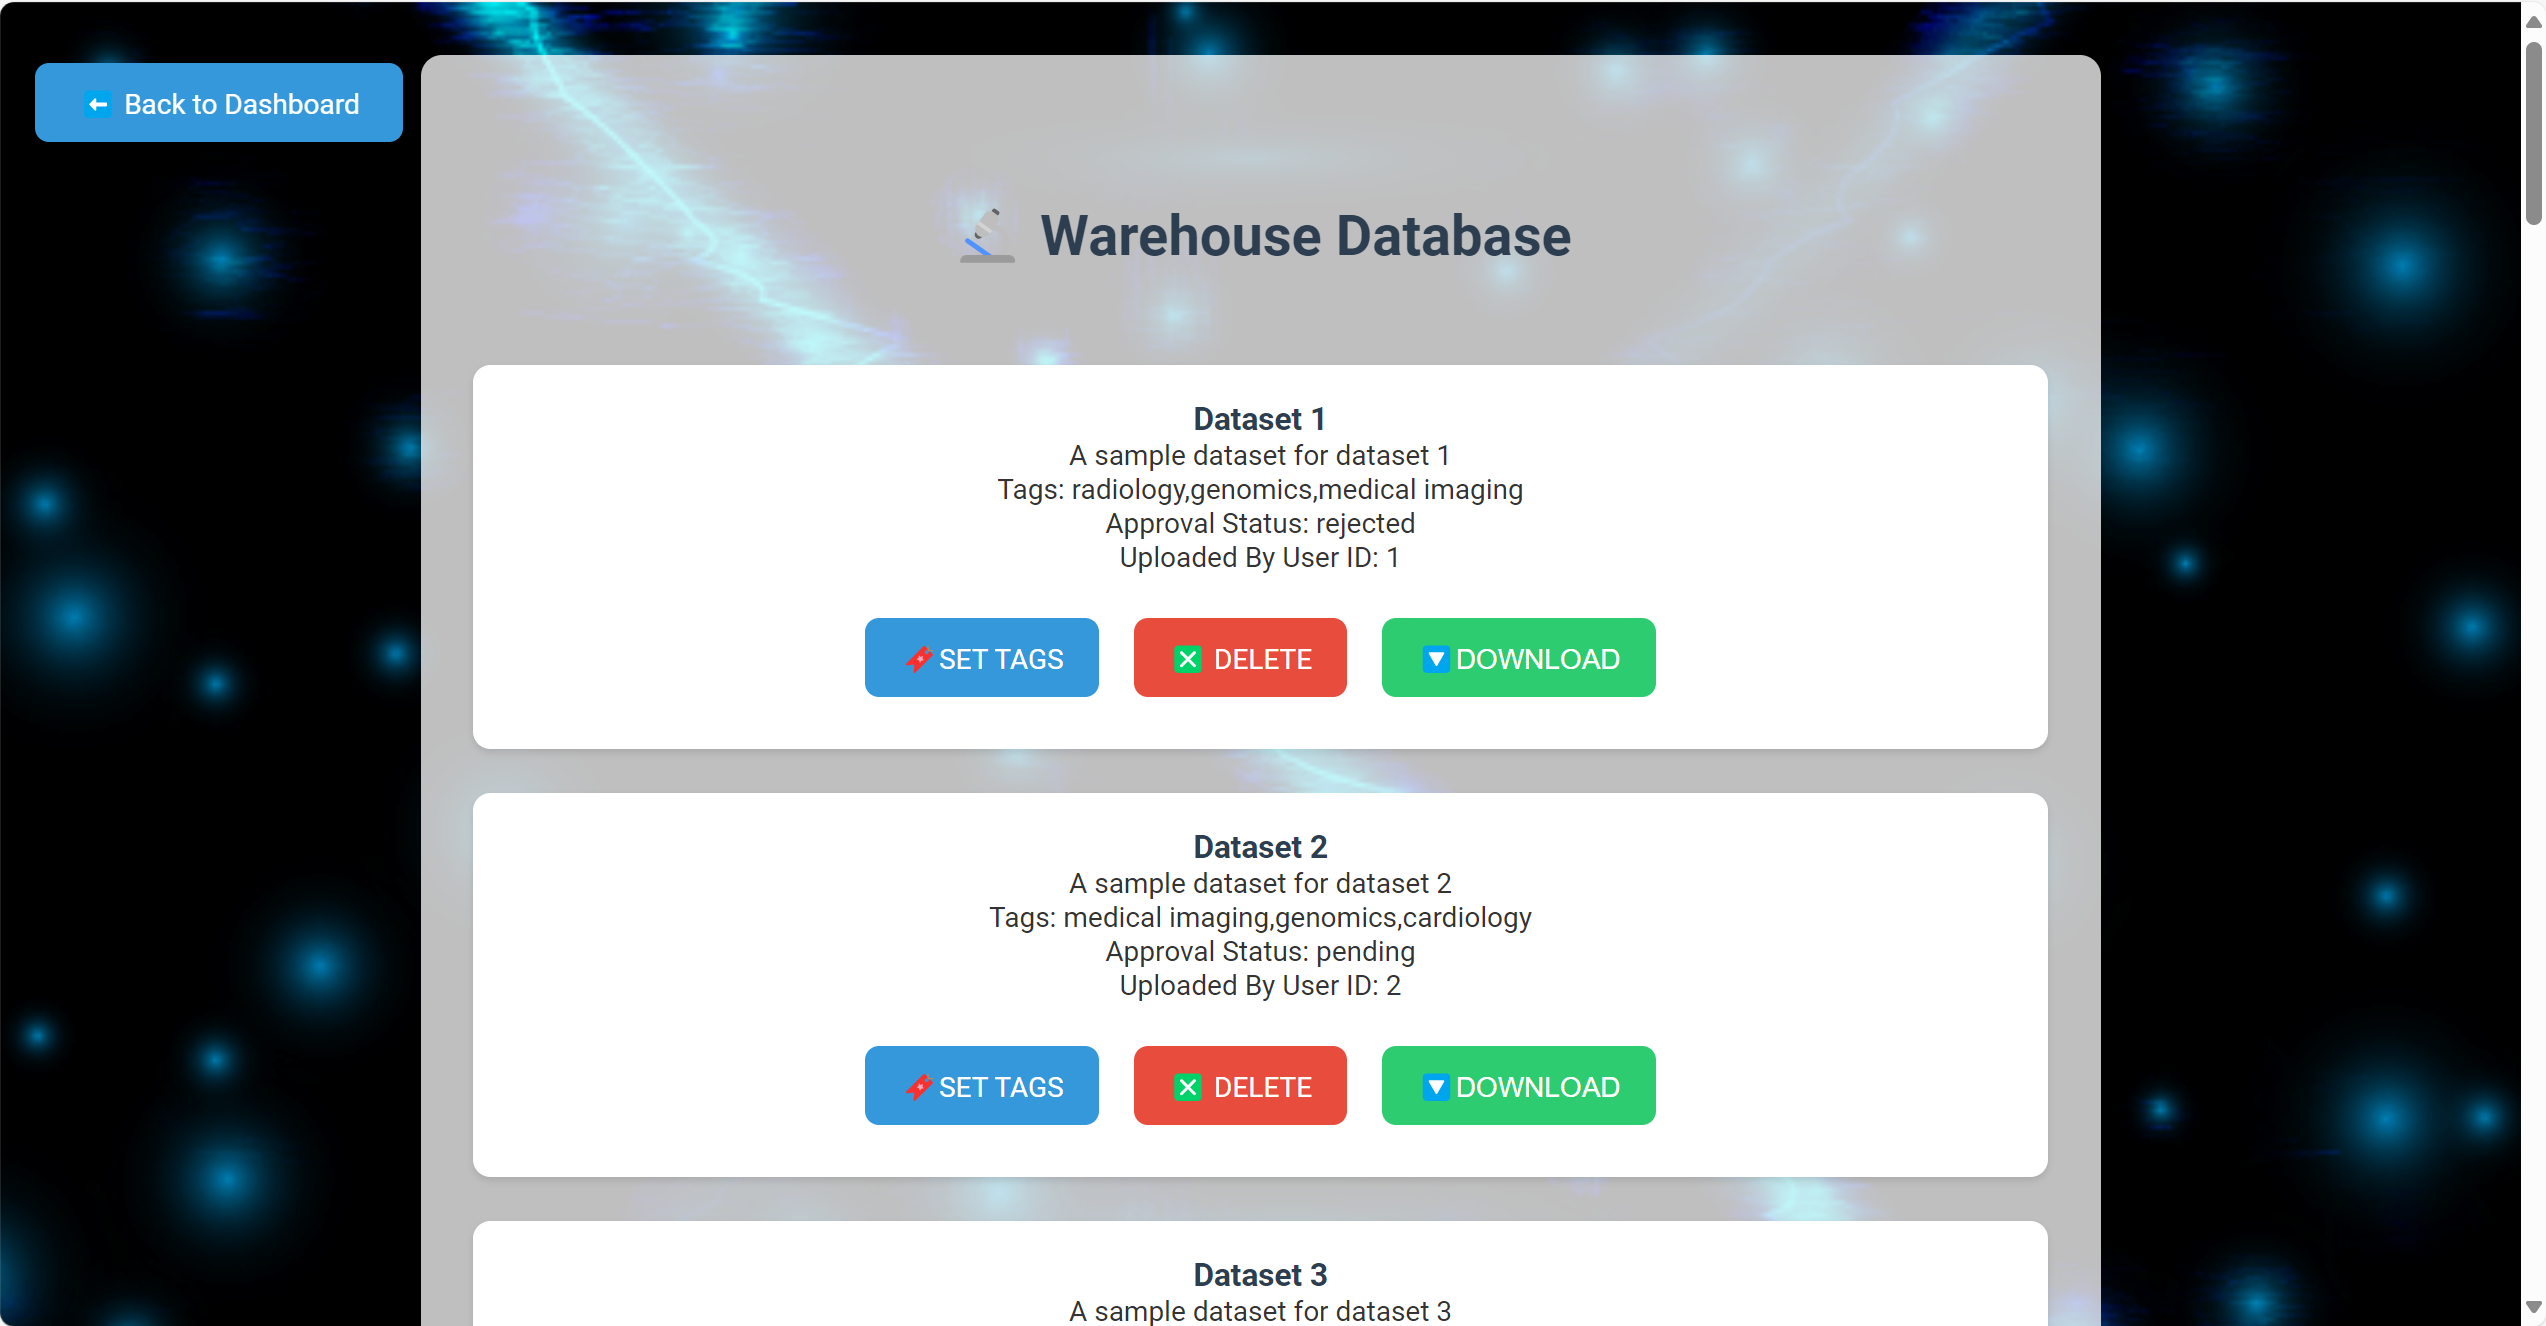The width and height of the screenshot is (2546, 1326).
Task: Click the X icon on Dataset 1 Delete
Action: coord(1187,659)
